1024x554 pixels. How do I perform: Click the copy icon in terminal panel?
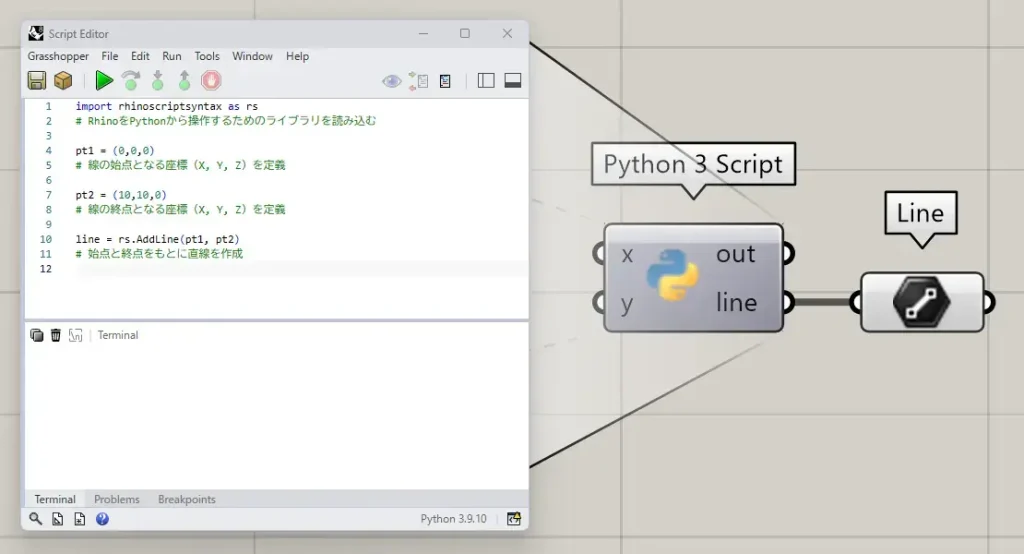tap(37, 335)
